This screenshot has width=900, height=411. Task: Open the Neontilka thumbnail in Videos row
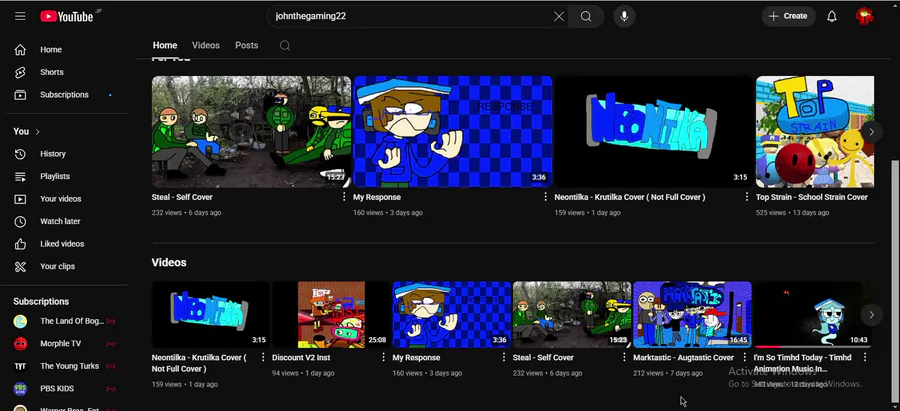211,315
